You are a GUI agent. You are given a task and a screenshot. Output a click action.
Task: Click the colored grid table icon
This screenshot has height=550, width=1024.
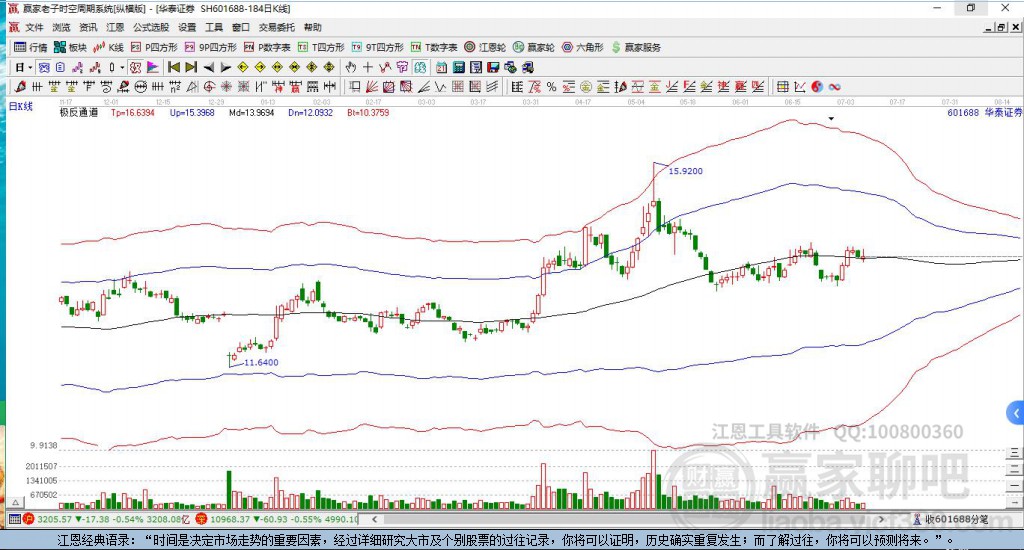783,87
